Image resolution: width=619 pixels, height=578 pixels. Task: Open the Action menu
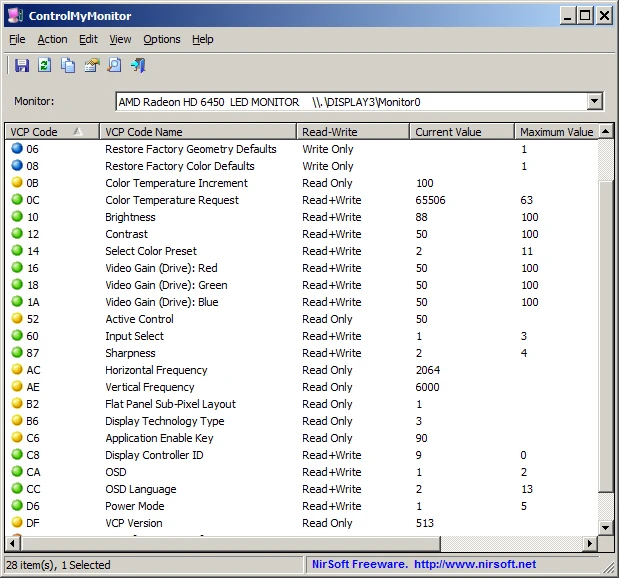coord(53,39)
